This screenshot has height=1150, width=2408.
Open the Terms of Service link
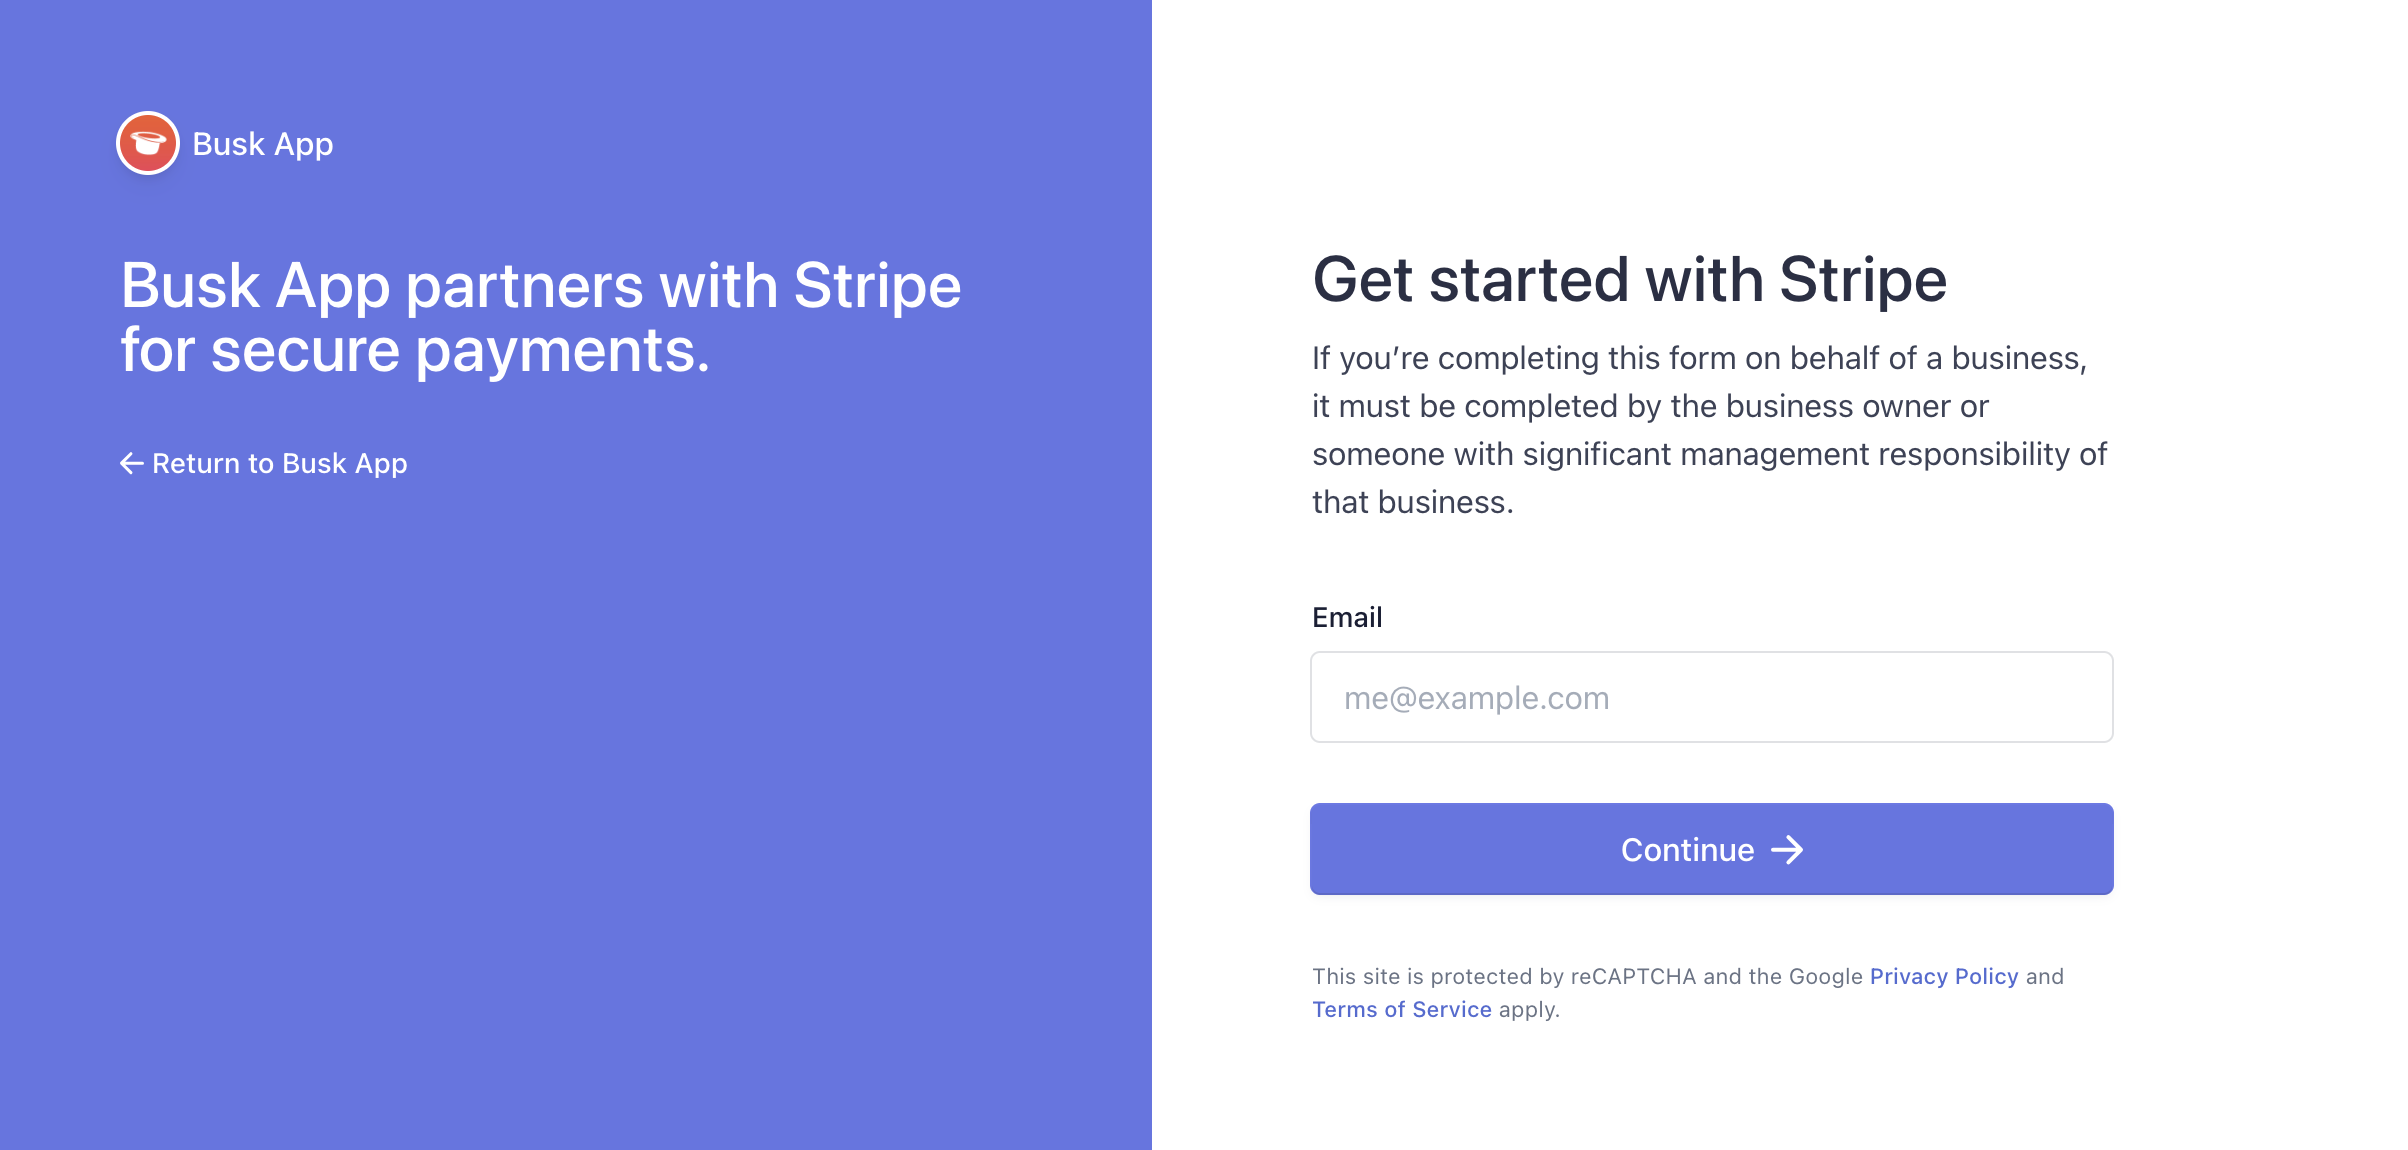1401,1009
